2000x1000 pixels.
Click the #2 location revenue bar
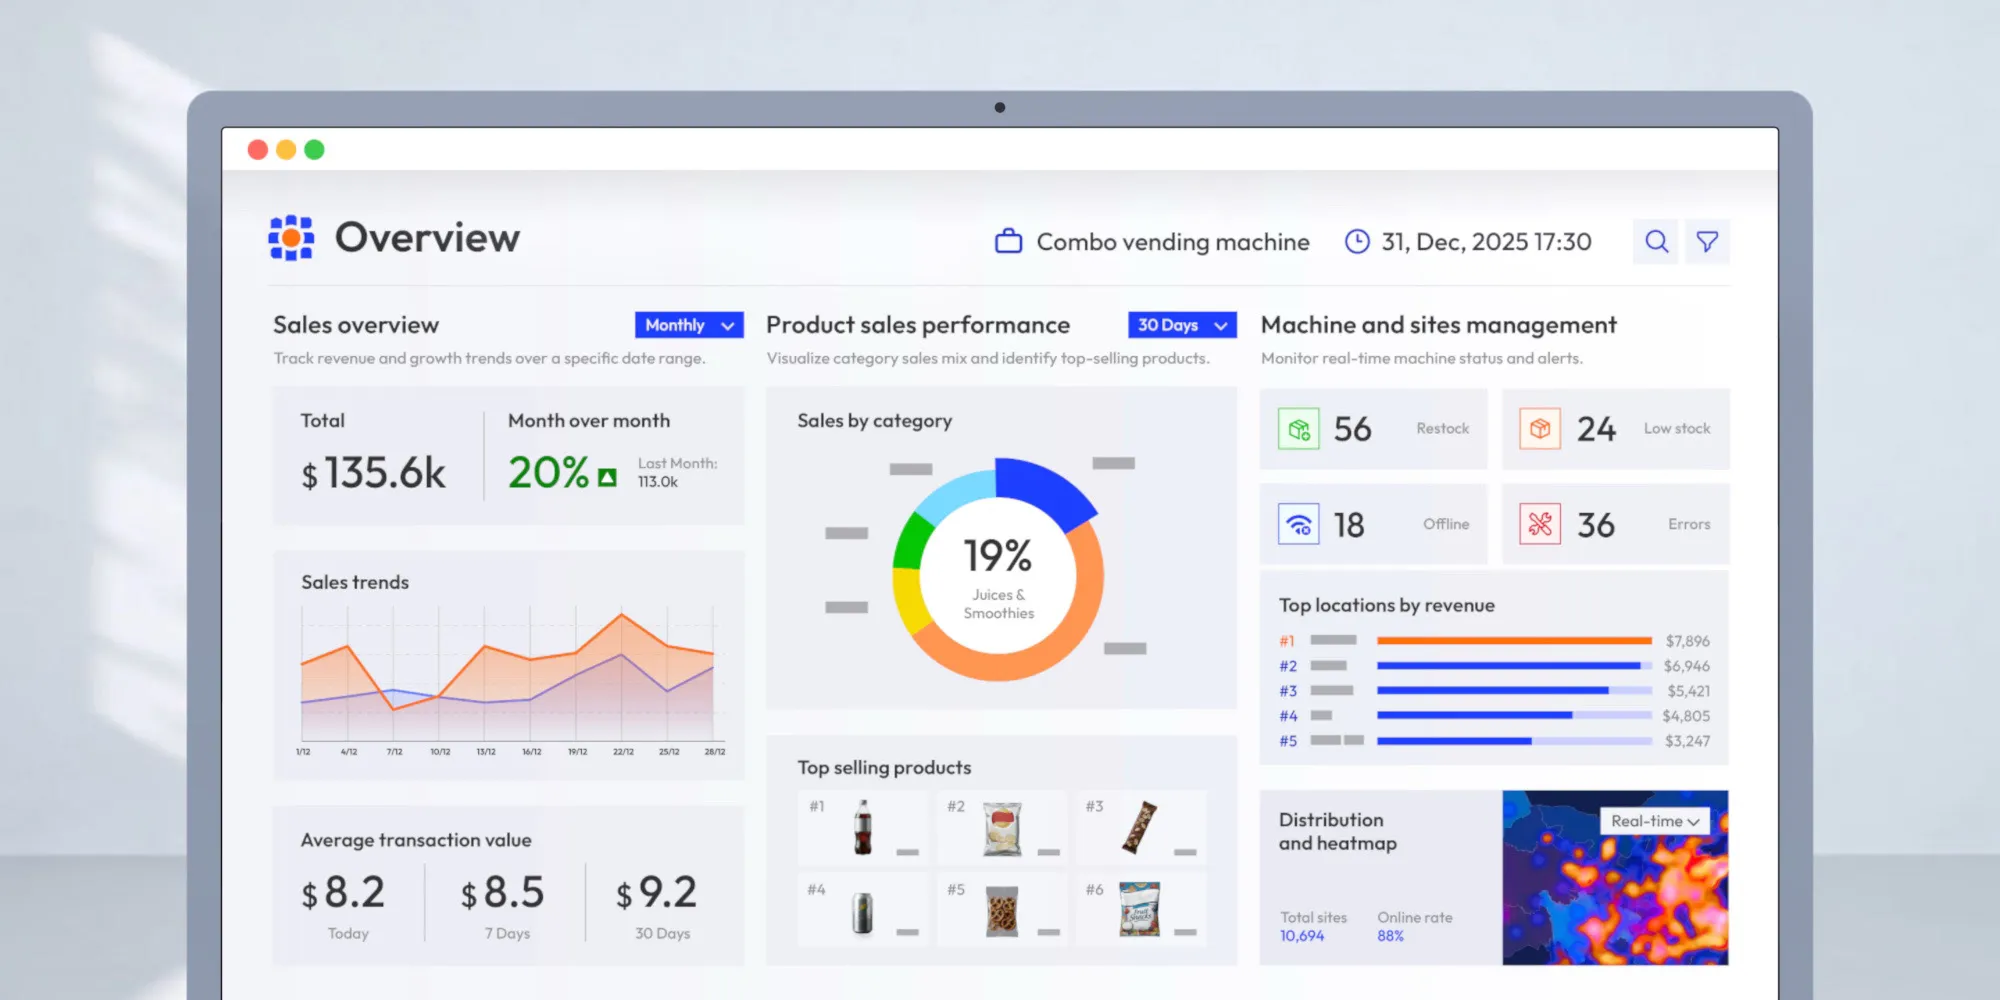pyautogui.click(x=1515, y=665)
